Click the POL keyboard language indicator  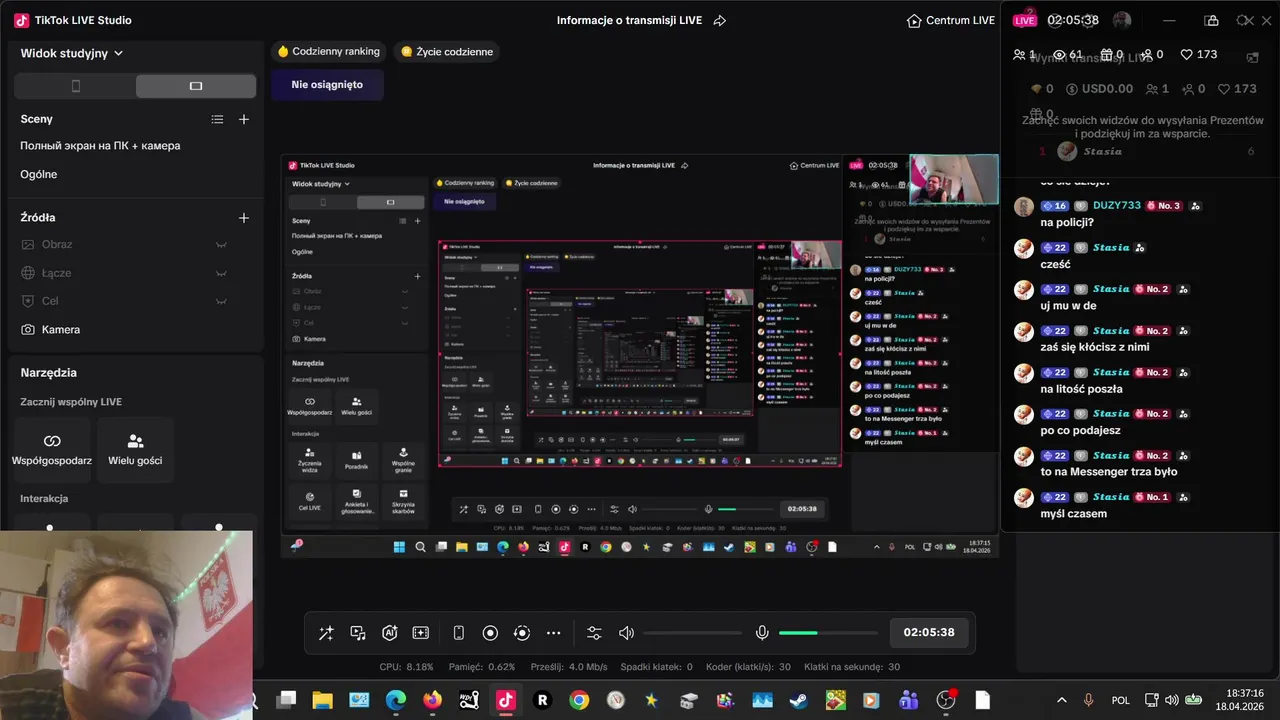pyautogui.click(x=1121, y=700)
